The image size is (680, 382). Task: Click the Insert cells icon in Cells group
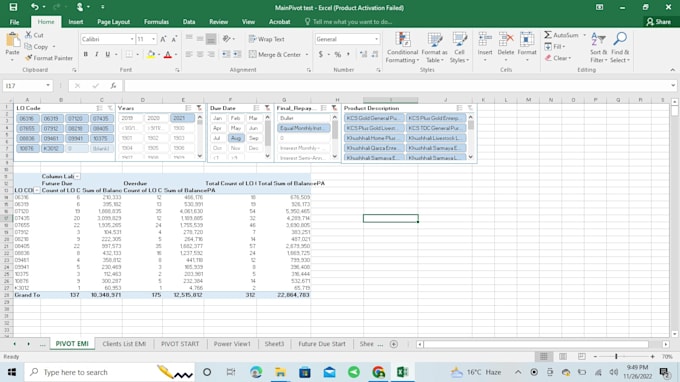(x=485, y=40)
